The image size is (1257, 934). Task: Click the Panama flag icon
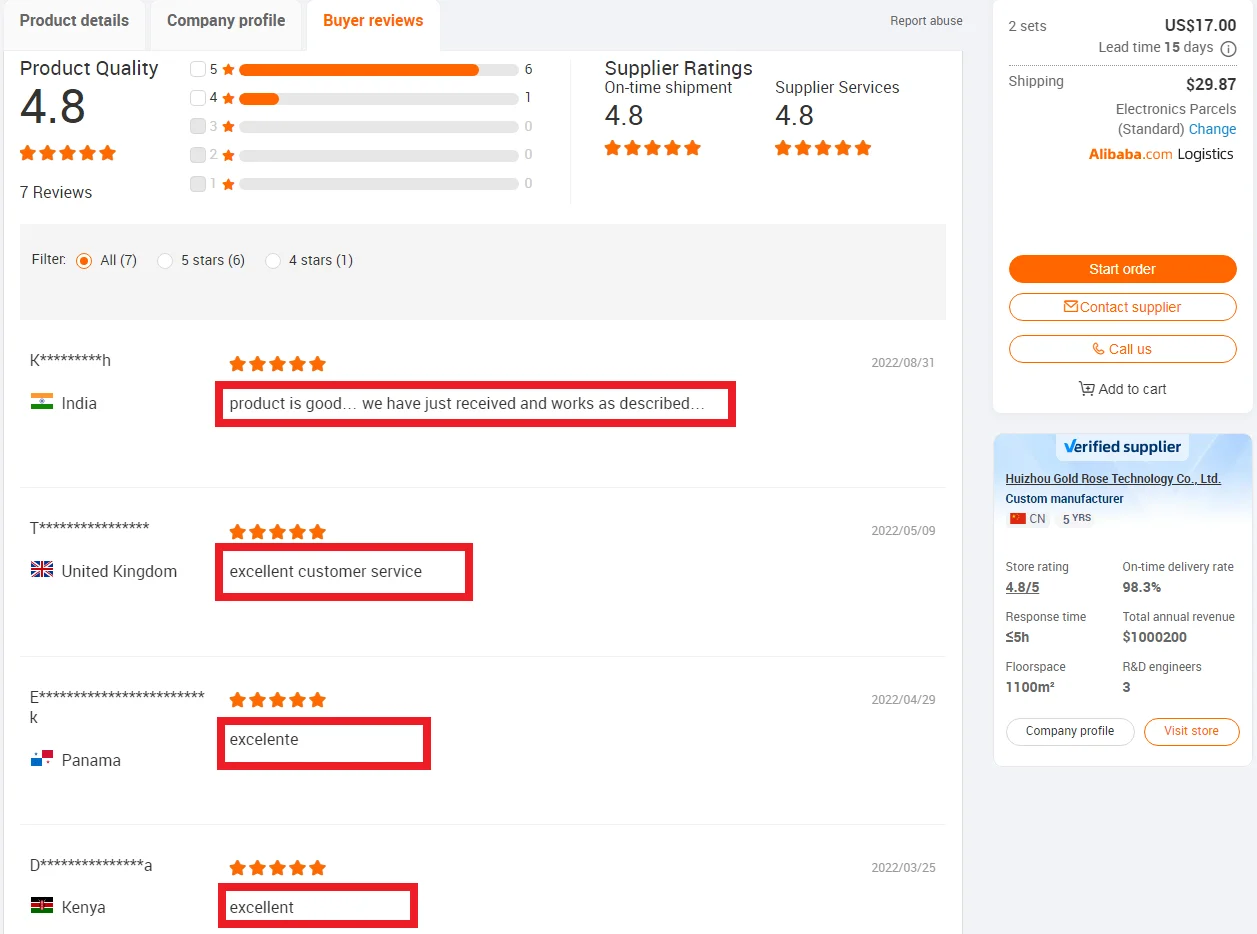coord(42,759)
